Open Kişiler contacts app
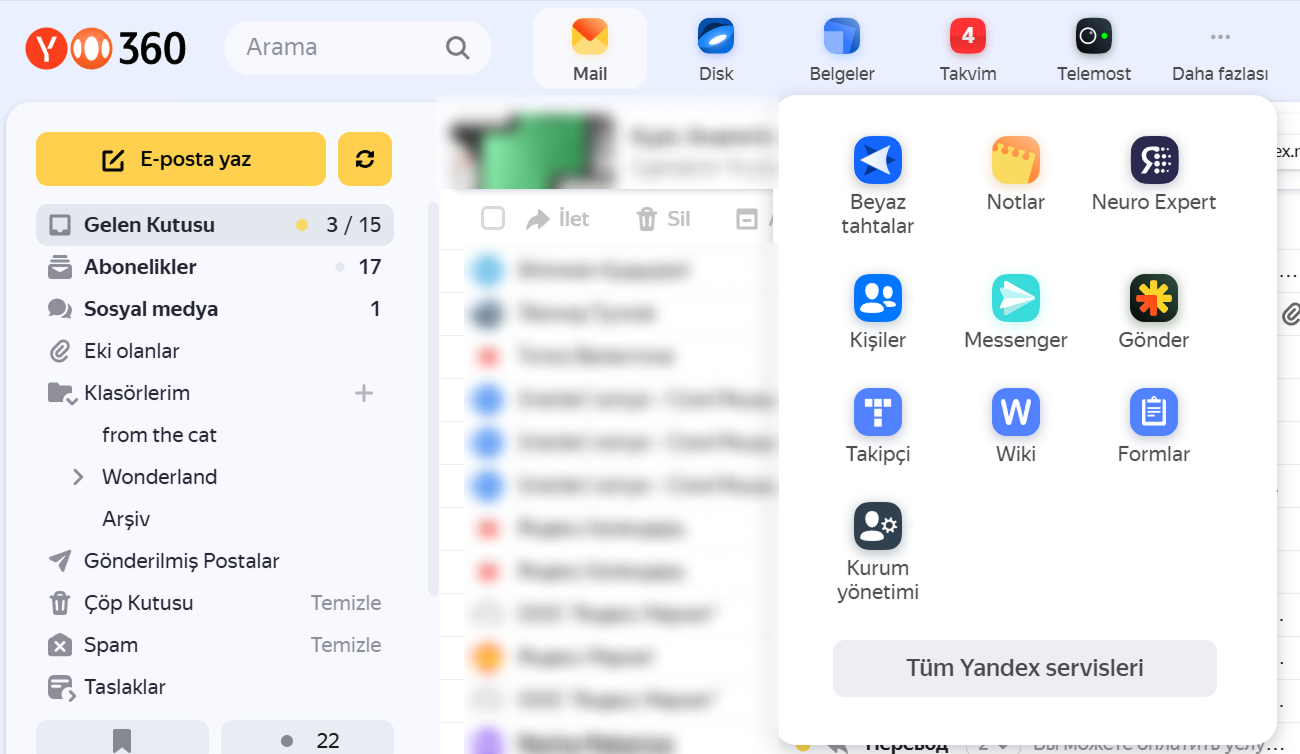The height and width of the screenshot is (754, 1300). point(877,299)
